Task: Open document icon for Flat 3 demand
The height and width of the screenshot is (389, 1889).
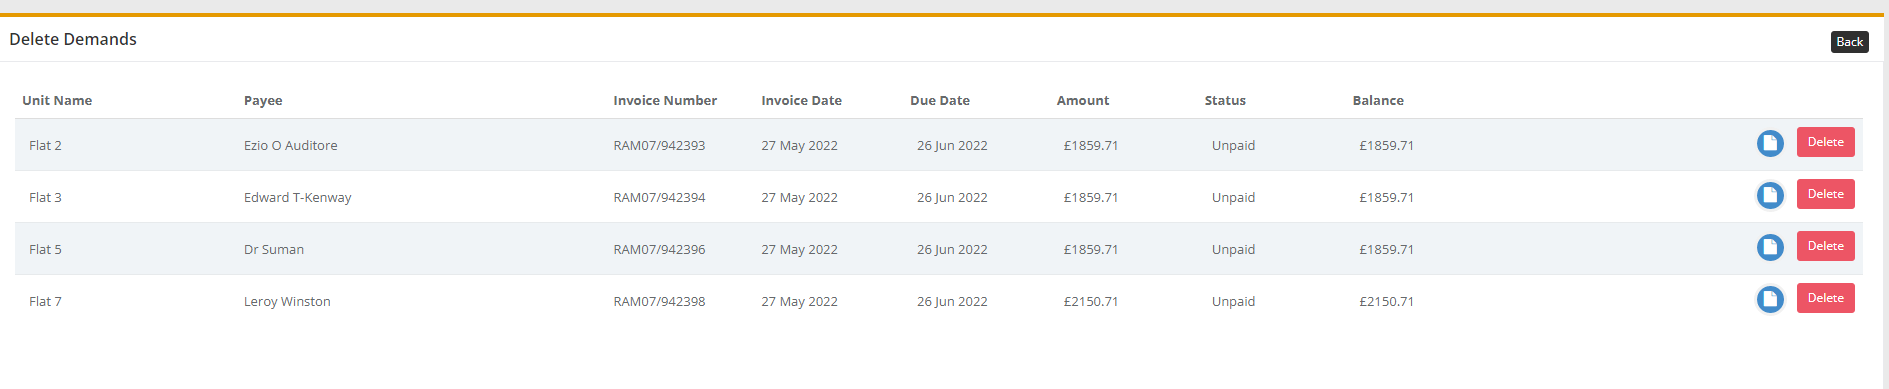Action: 1770,196
